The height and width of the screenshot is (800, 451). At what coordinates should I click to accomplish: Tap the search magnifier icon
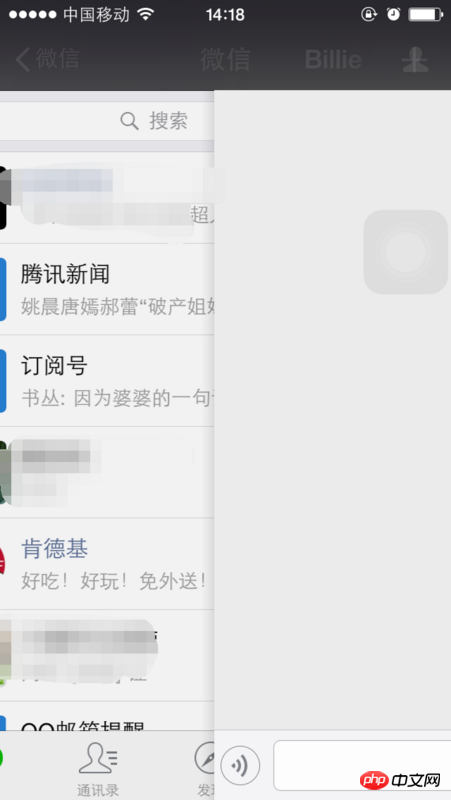click(x=130, y=121)
